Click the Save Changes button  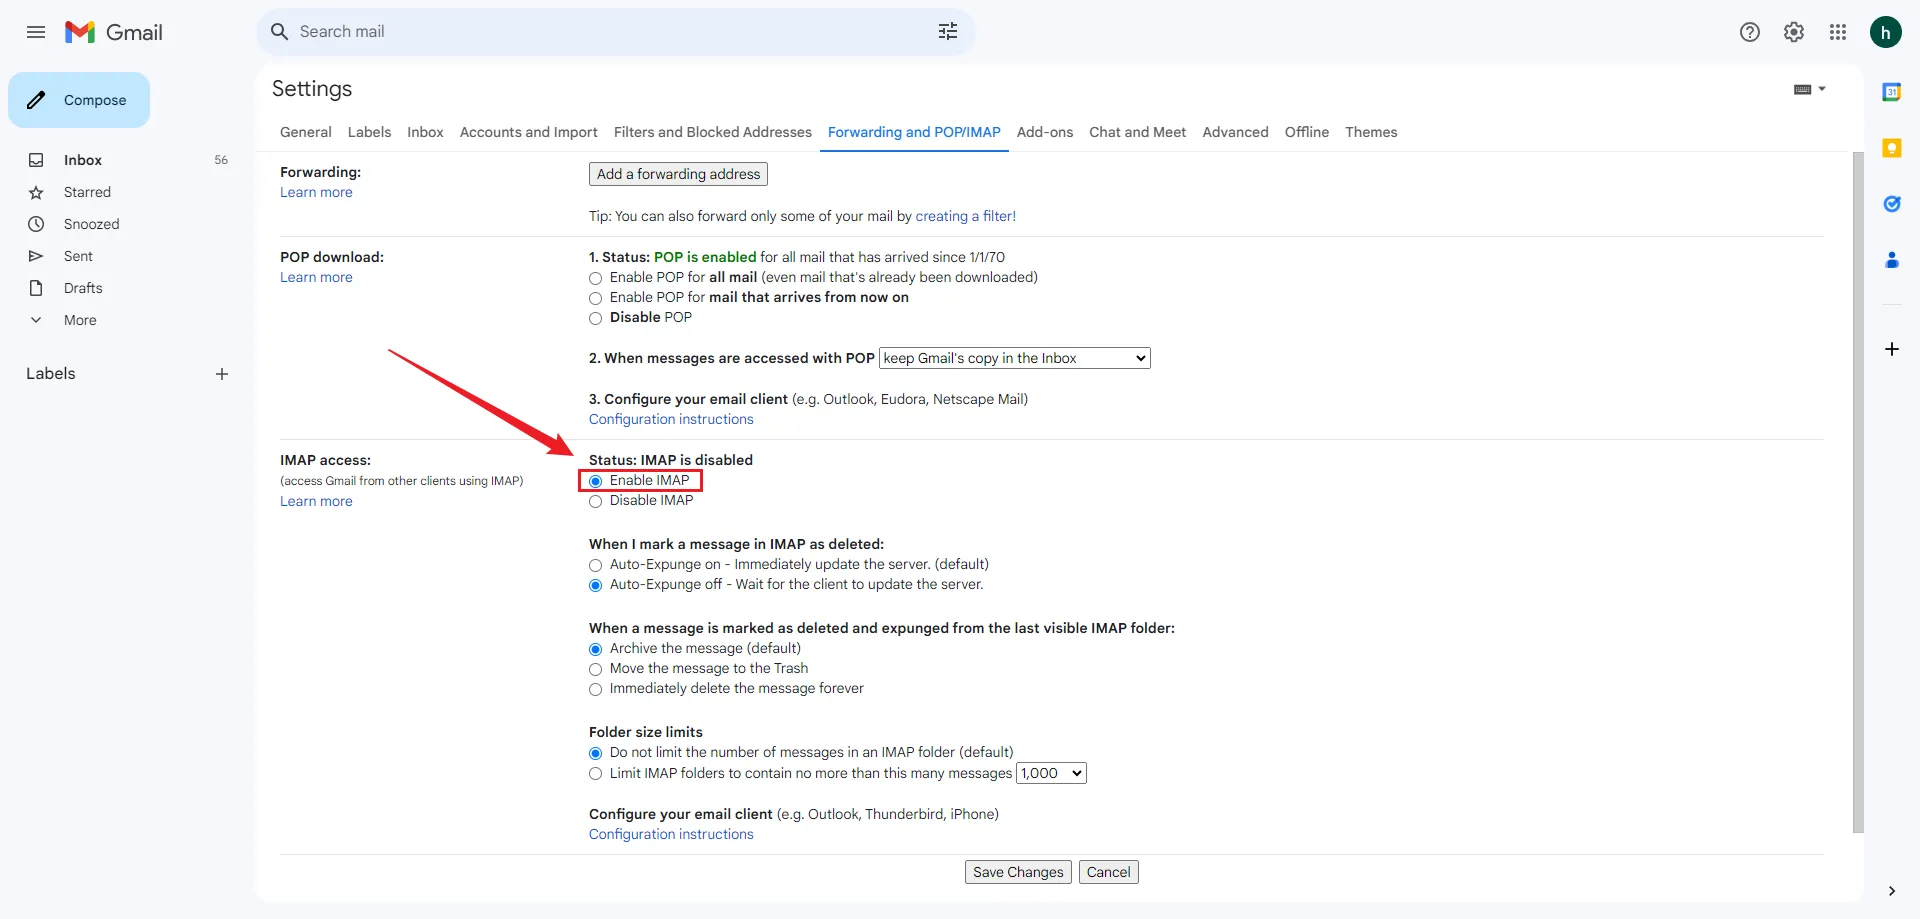(x=1017, y=872)
